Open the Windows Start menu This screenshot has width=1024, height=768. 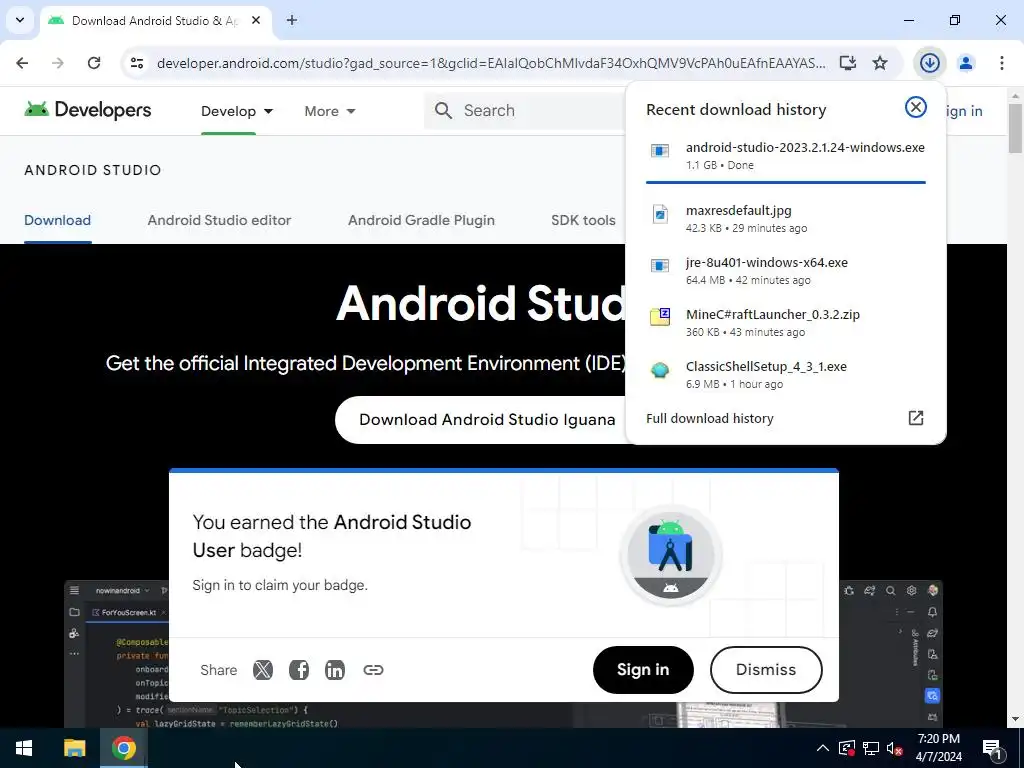click(x=24, y=748)
